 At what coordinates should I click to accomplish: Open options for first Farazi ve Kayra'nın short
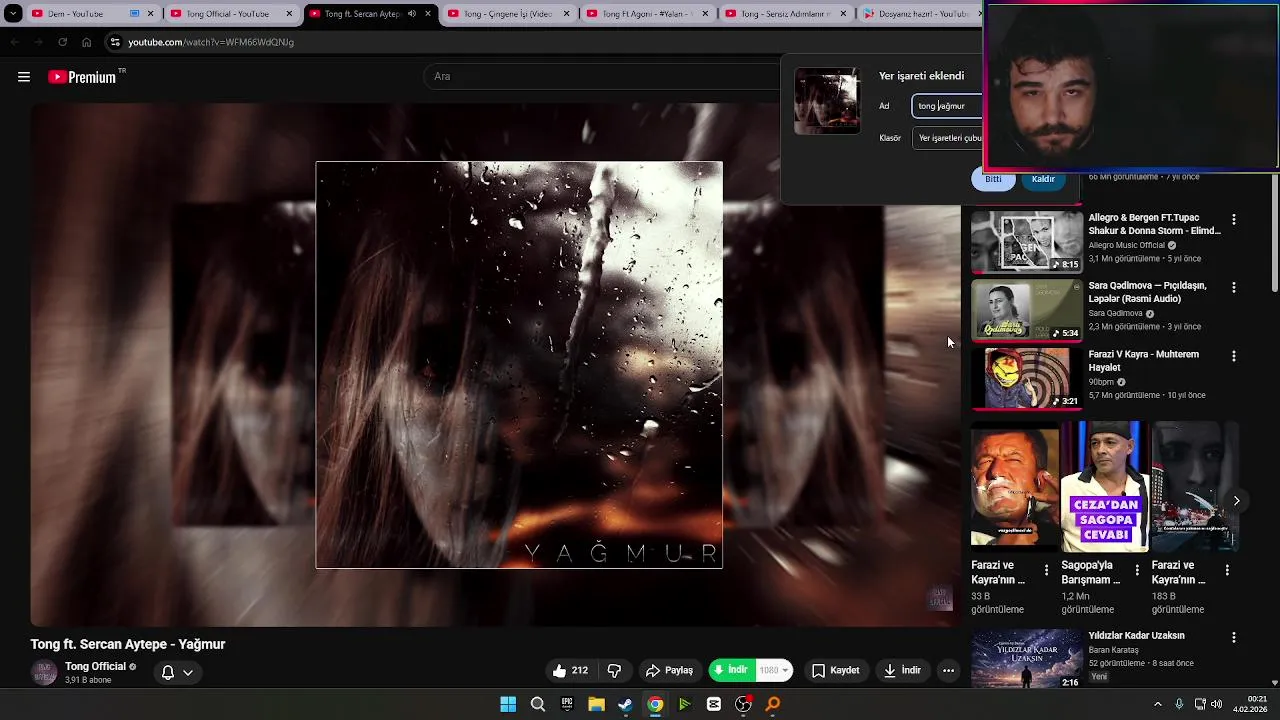pos(1047,570)
